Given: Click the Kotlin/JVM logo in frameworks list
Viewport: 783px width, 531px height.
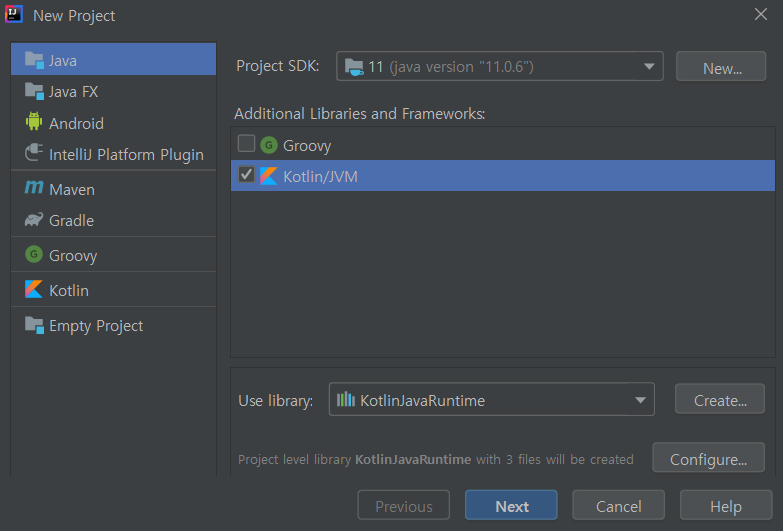Looking at the screenshot, I should pos(269,176).
